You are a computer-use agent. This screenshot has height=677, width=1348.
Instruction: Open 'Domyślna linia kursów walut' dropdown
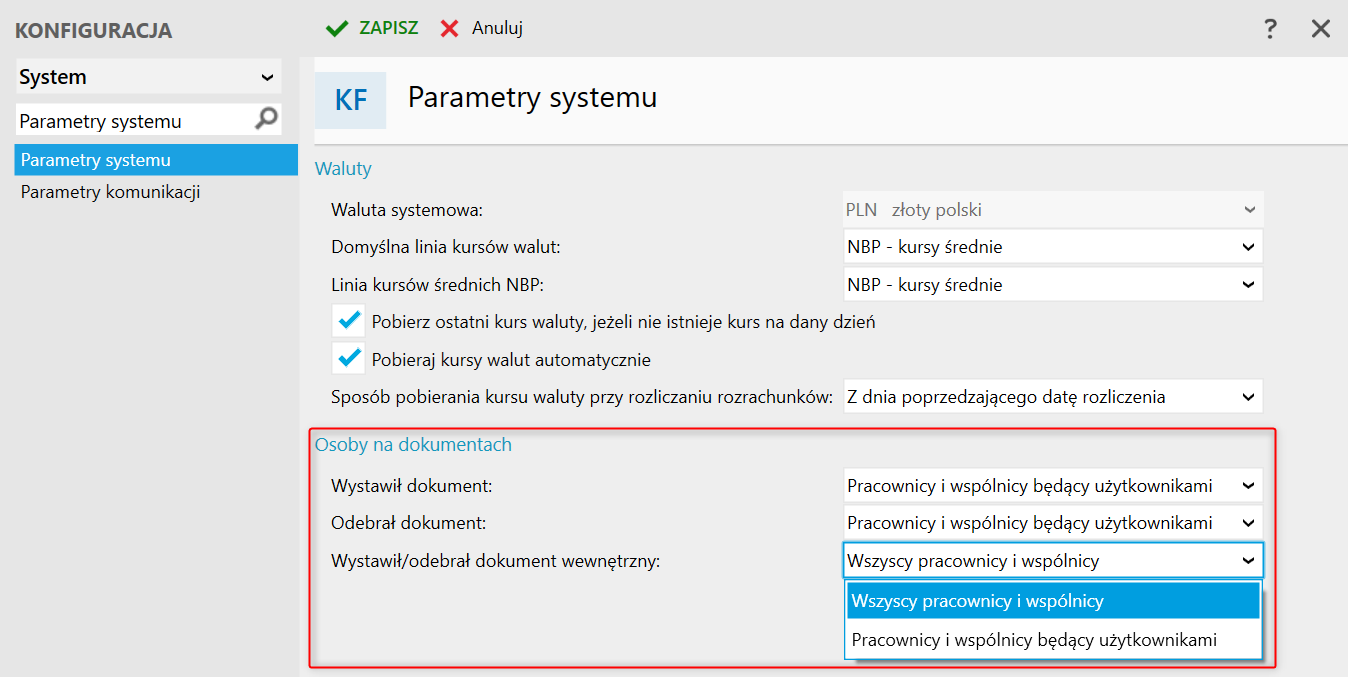[1248, 247]
